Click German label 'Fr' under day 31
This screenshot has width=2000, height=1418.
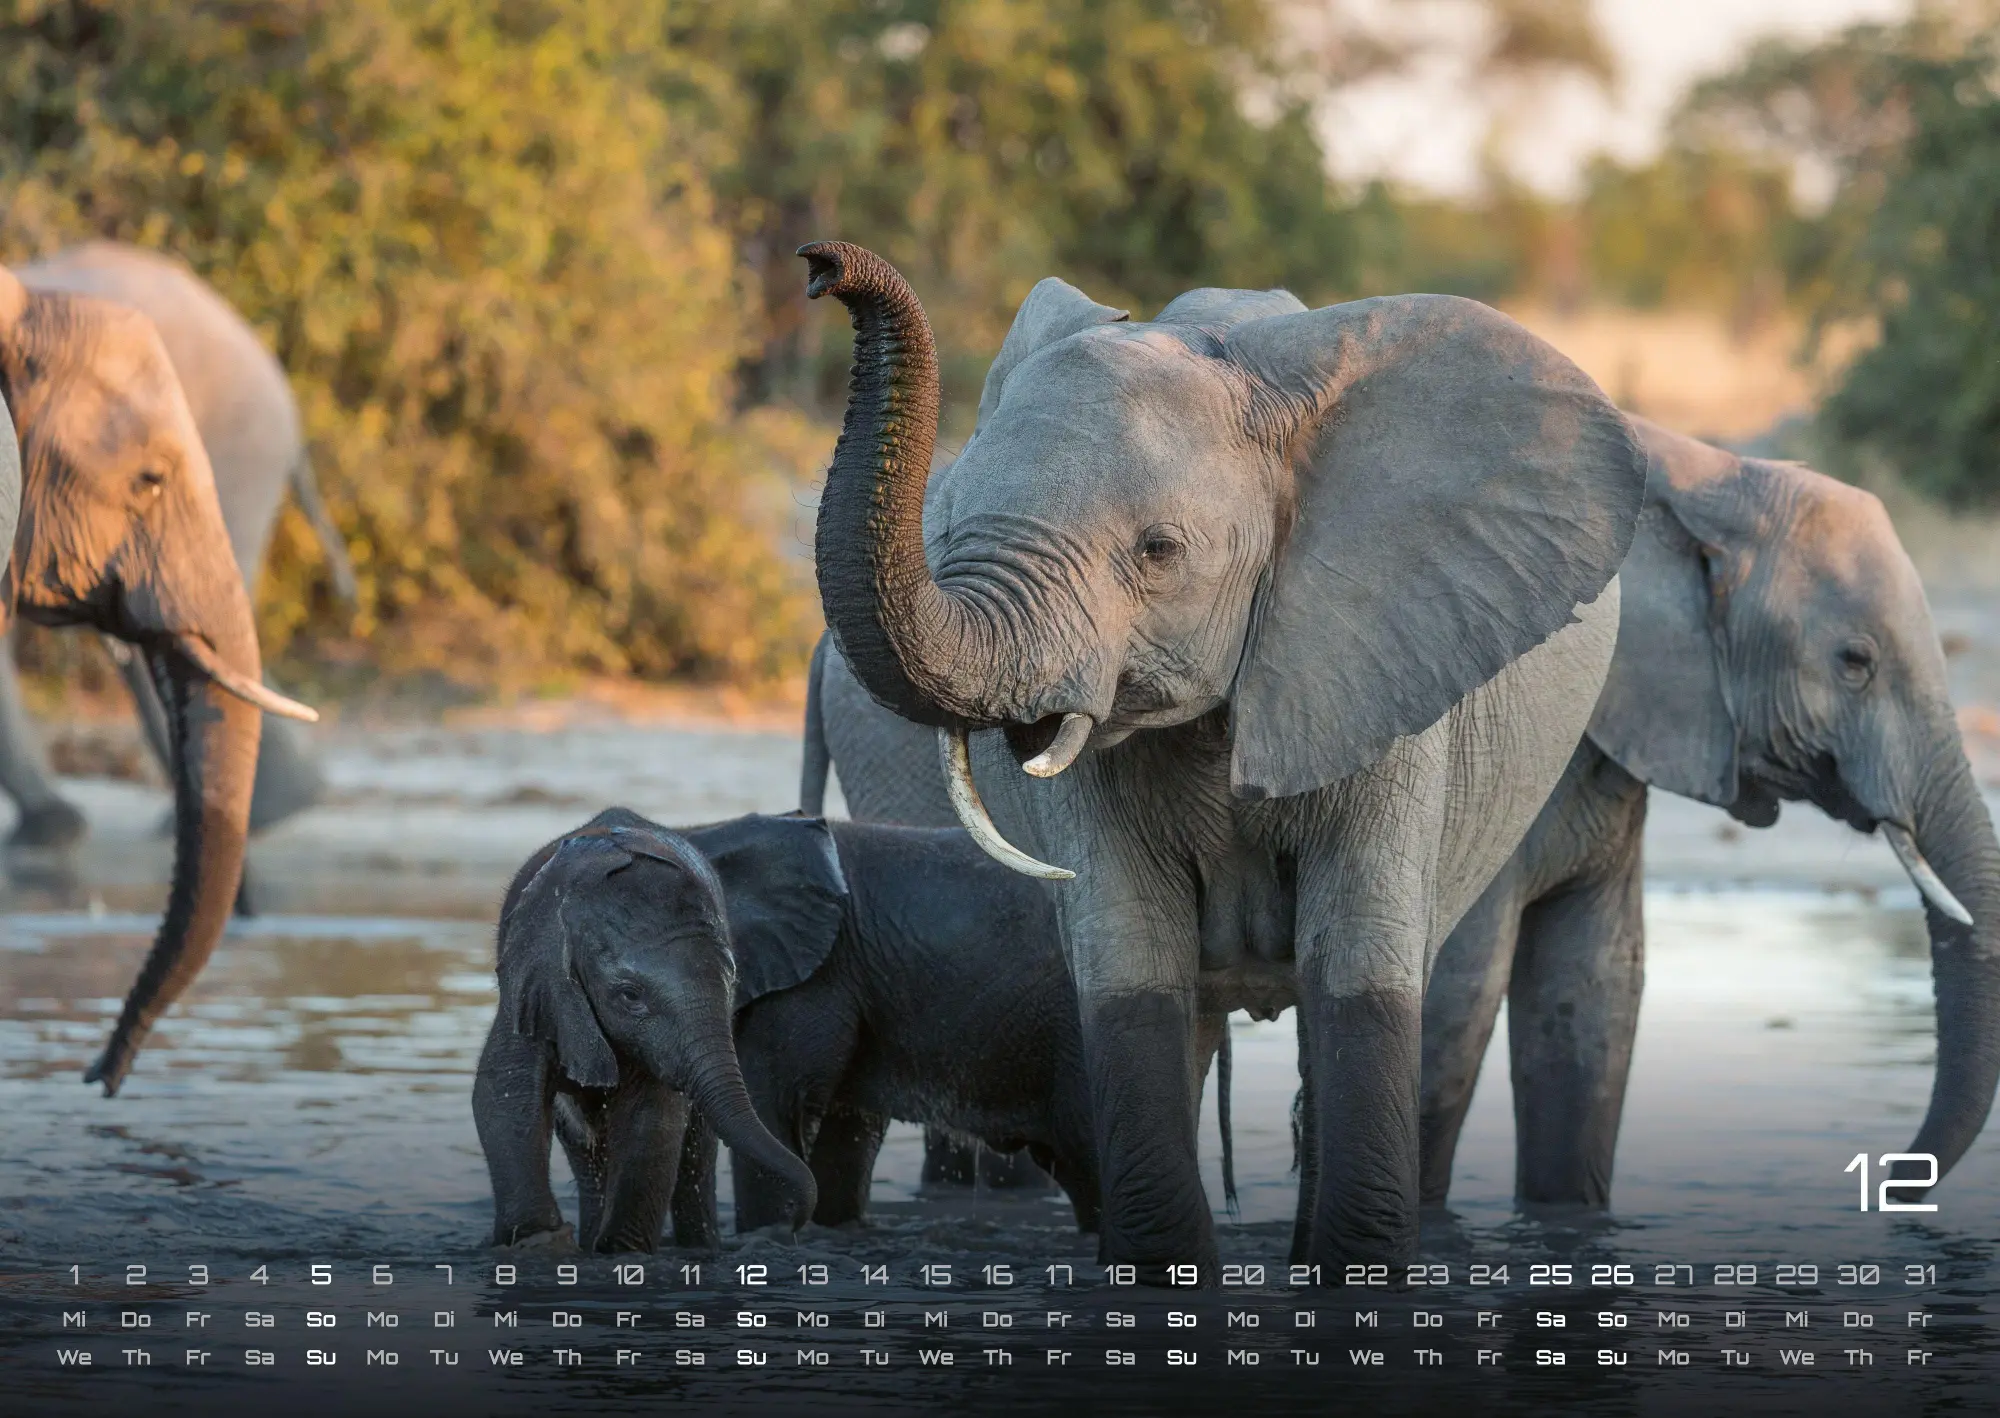tap(1920, 1320)
